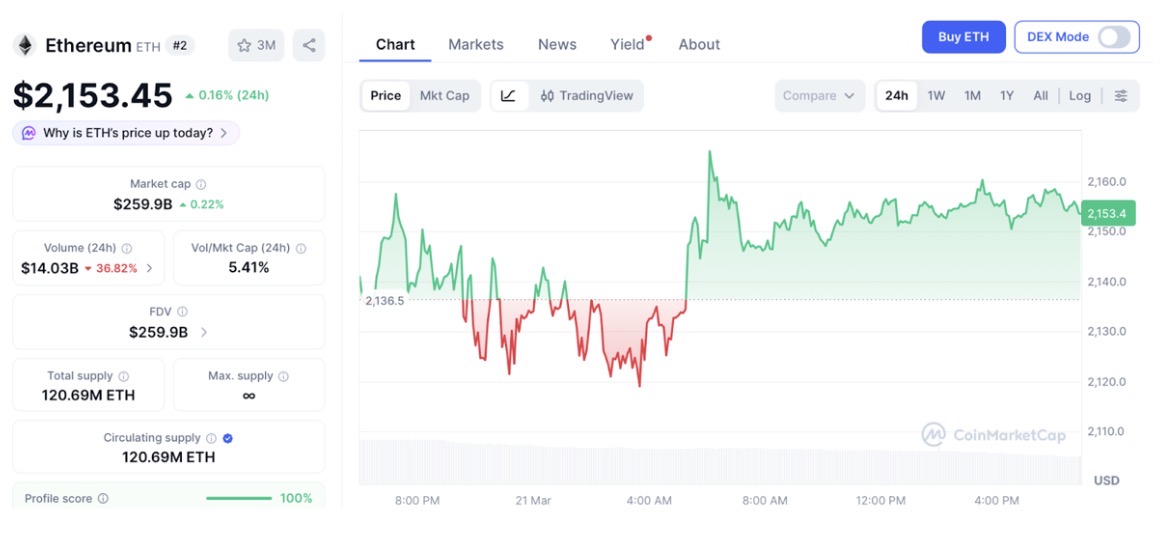
Task: Open the Markets tab
Action: pyautogui.click(x=476, y=45)
